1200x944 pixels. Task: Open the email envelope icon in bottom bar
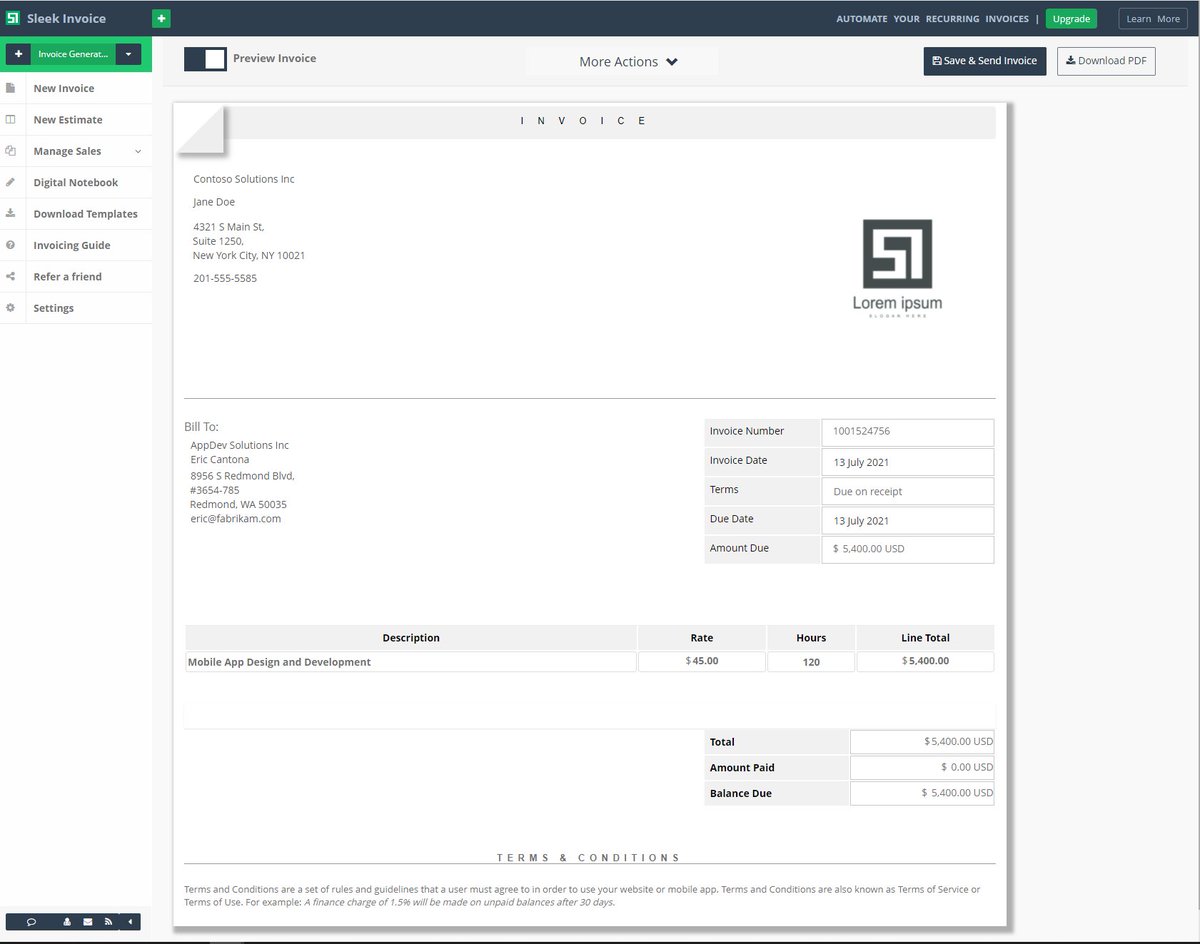click(x=88, y=921)
